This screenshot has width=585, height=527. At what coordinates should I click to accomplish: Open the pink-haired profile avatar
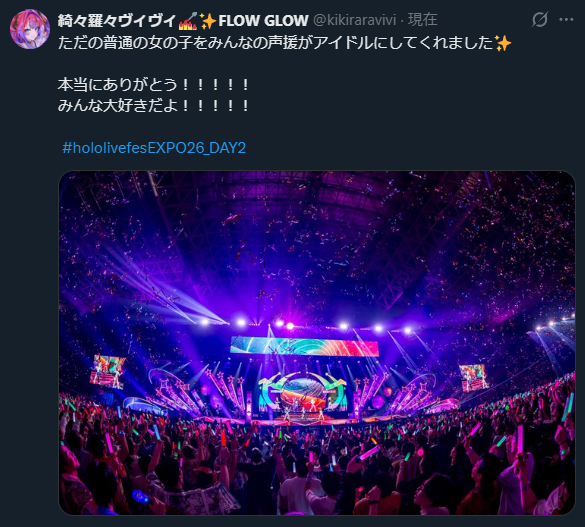tap(29, 29)
